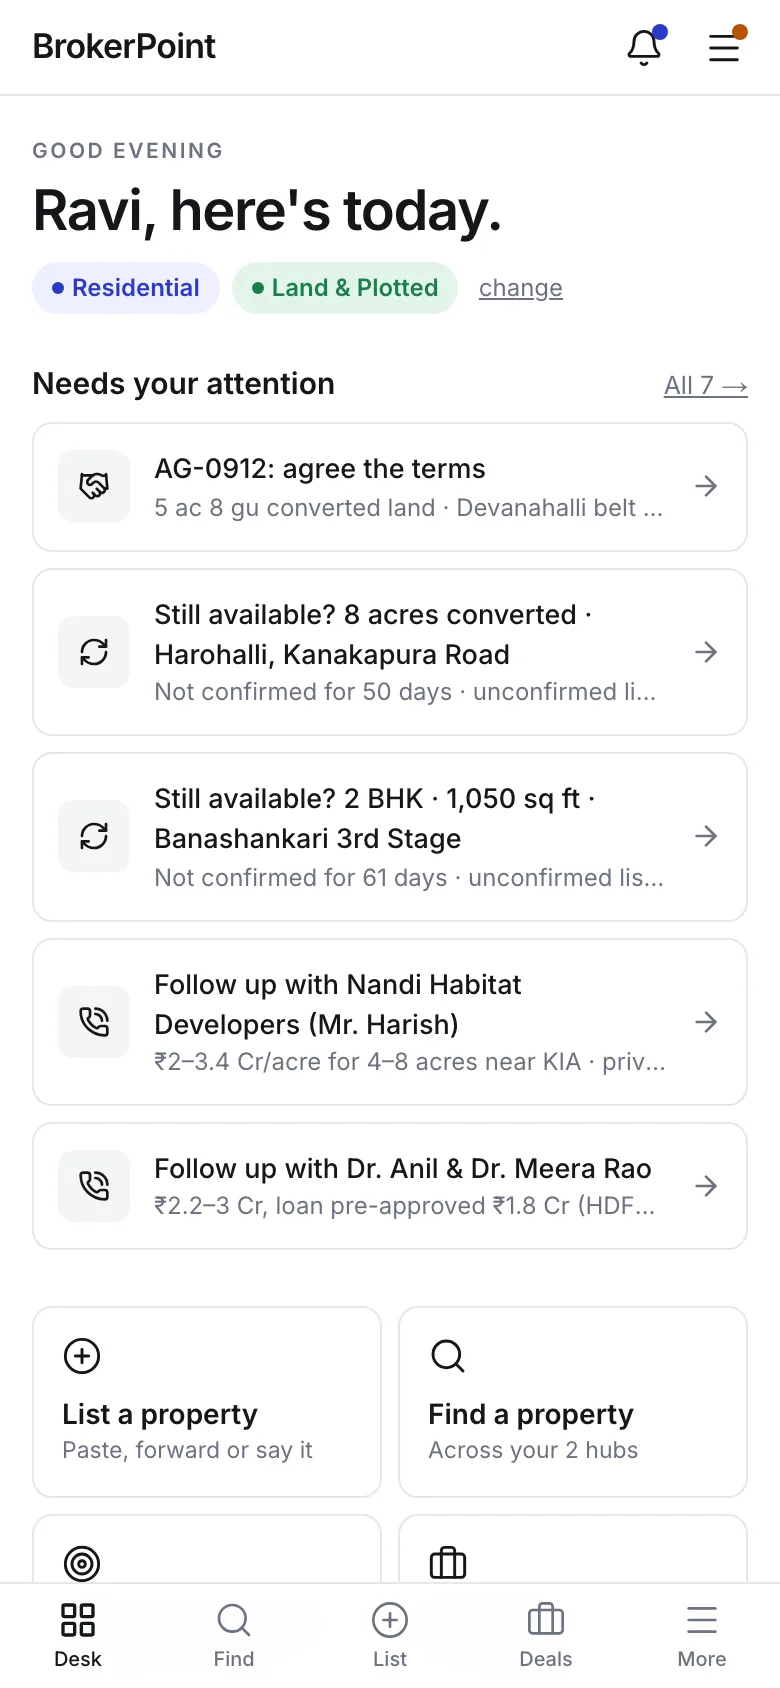Tap refresh icon on Harohalli listing
780x1688 pixels.
(94, 652)
